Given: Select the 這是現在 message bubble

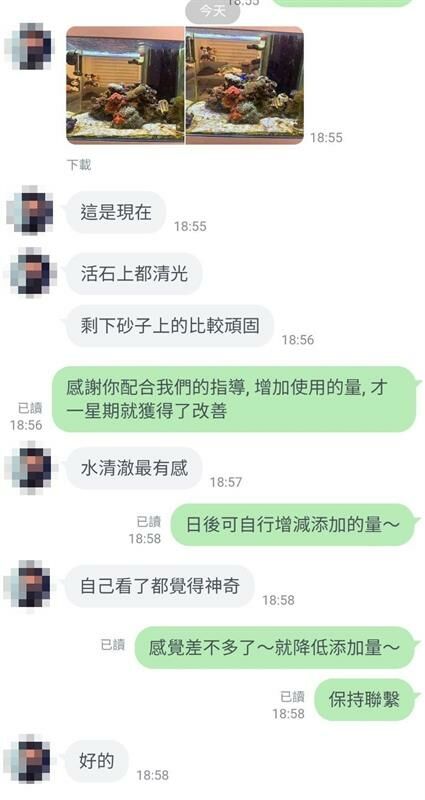Looking at the screenshot, I should click(115, 212).
